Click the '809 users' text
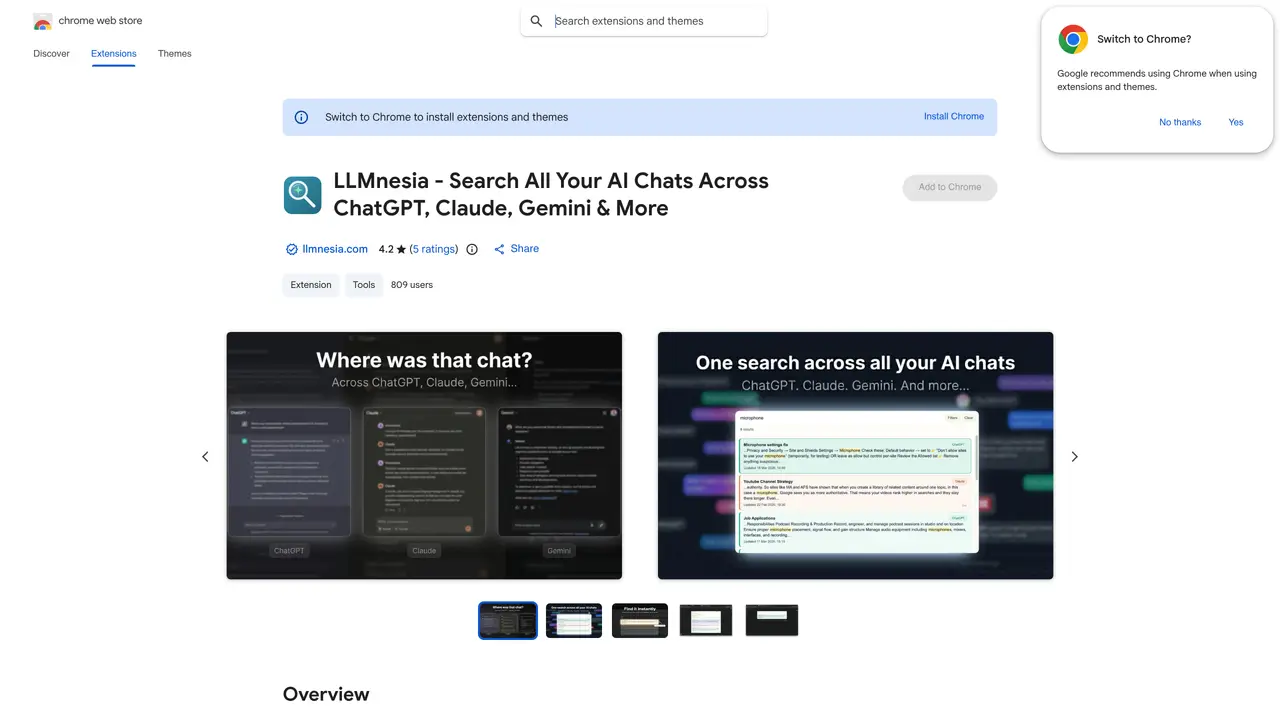The width and height of the screenshot is (1280, 720). 412,285
